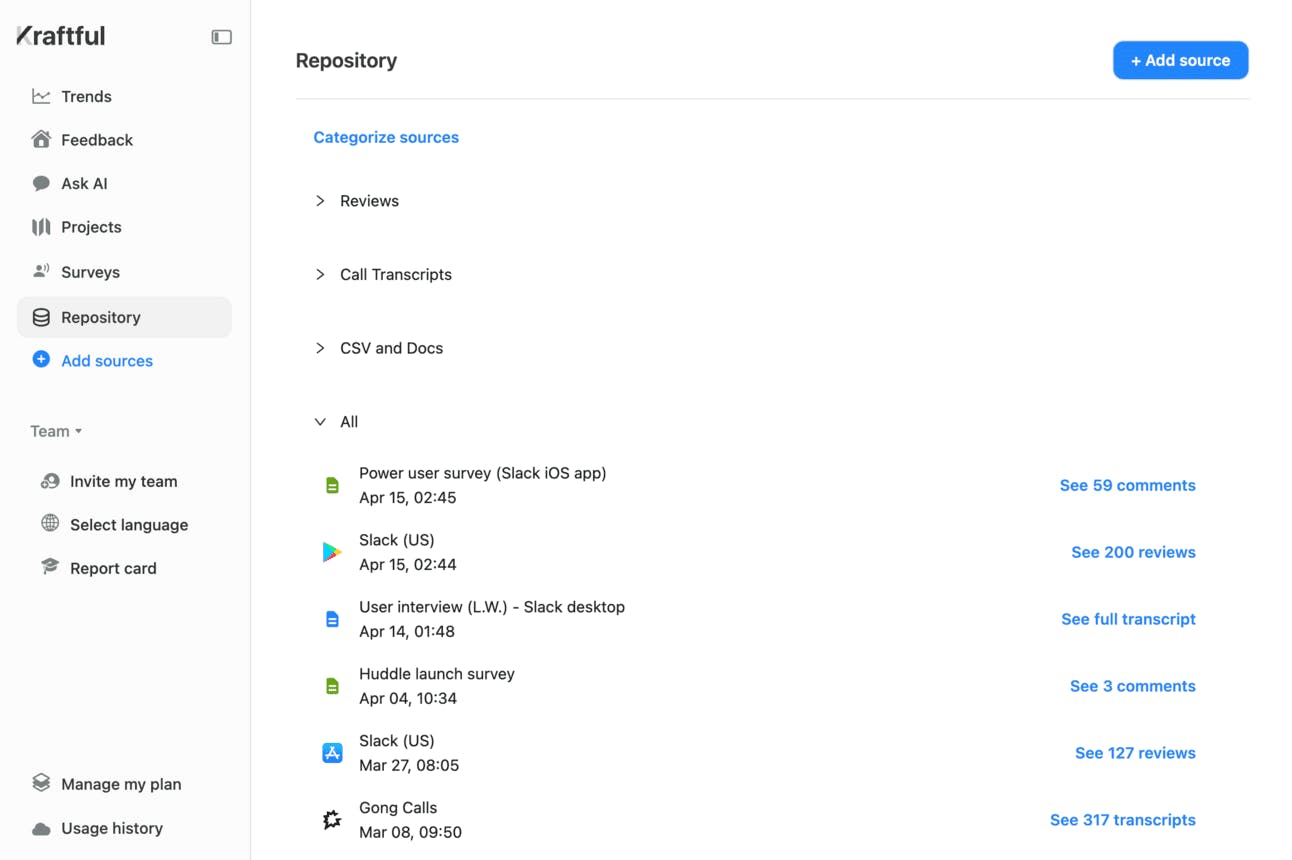Open See 127 reviews link
1292x860 pixels.
click(x=1135, y=753)
